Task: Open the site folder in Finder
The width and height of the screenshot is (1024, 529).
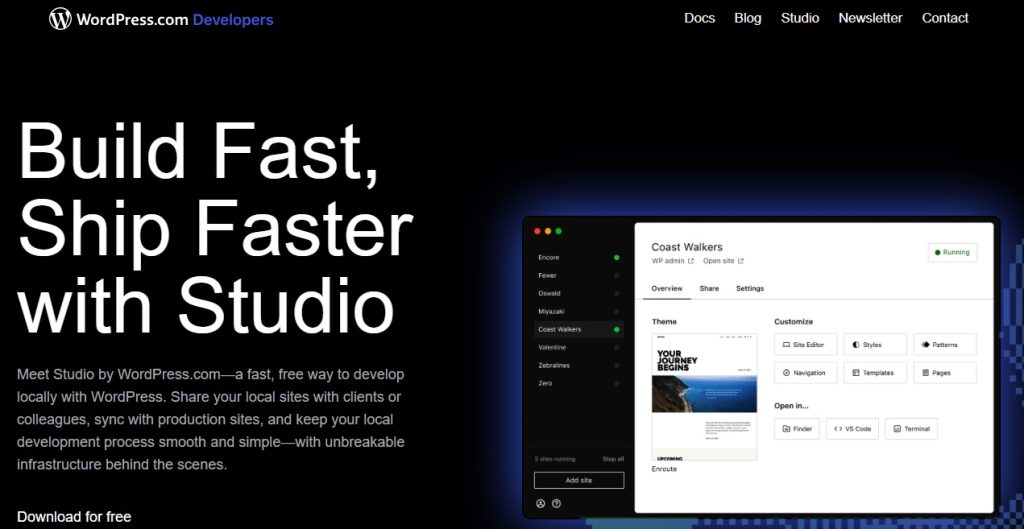Action: [x=796, y=428]
